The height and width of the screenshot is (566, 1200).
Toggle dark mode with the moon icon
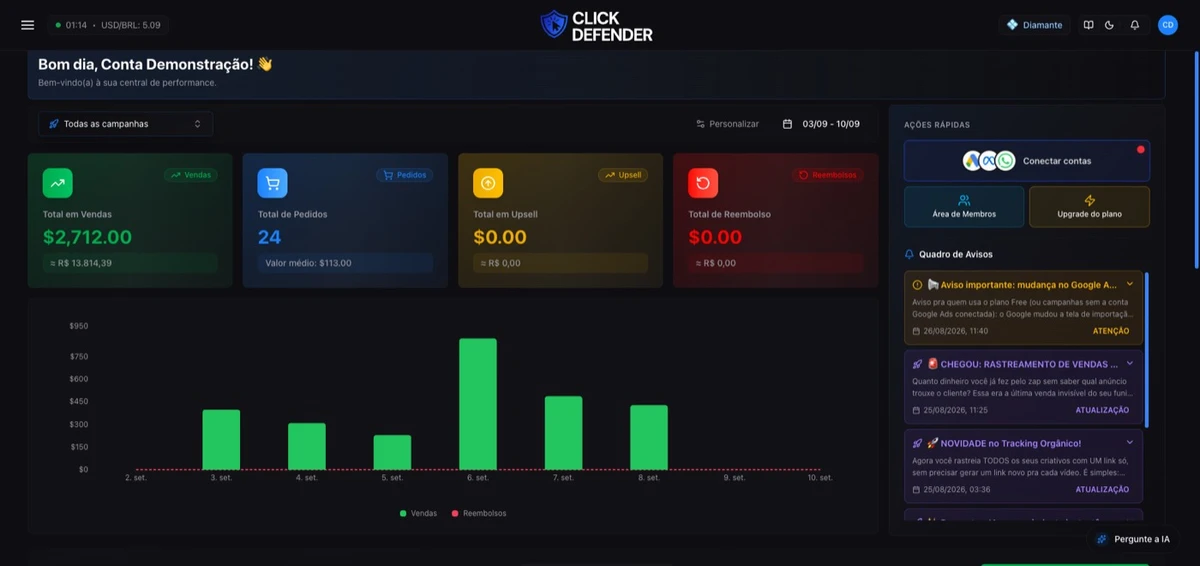(x=1109, y=25)
